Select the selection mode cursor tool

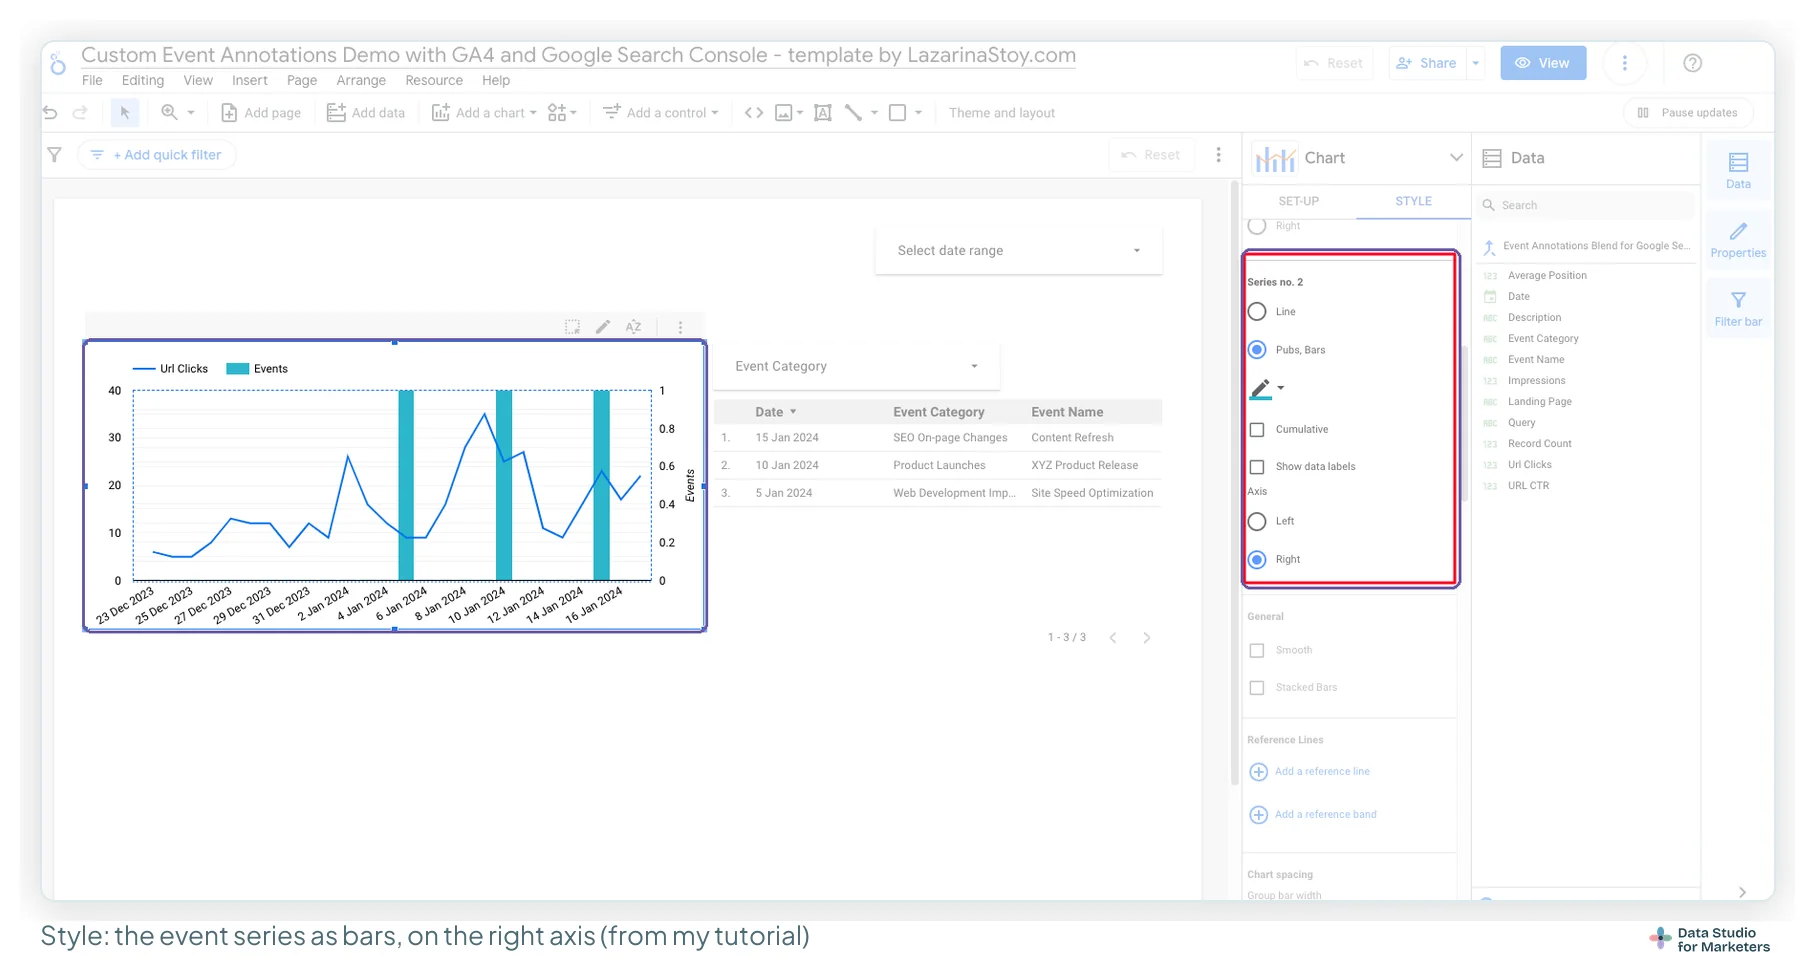pyautogui.click(x=125, y=113)
